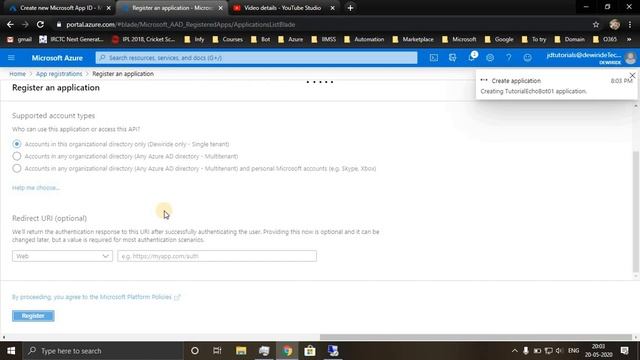Focus the Azure search resources box
The image size is (640, 360).
coord(256,58)
